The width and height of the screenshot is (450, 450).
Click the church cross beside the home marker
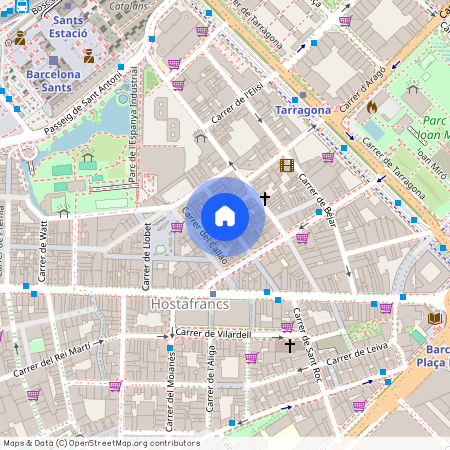pos(265,199)
